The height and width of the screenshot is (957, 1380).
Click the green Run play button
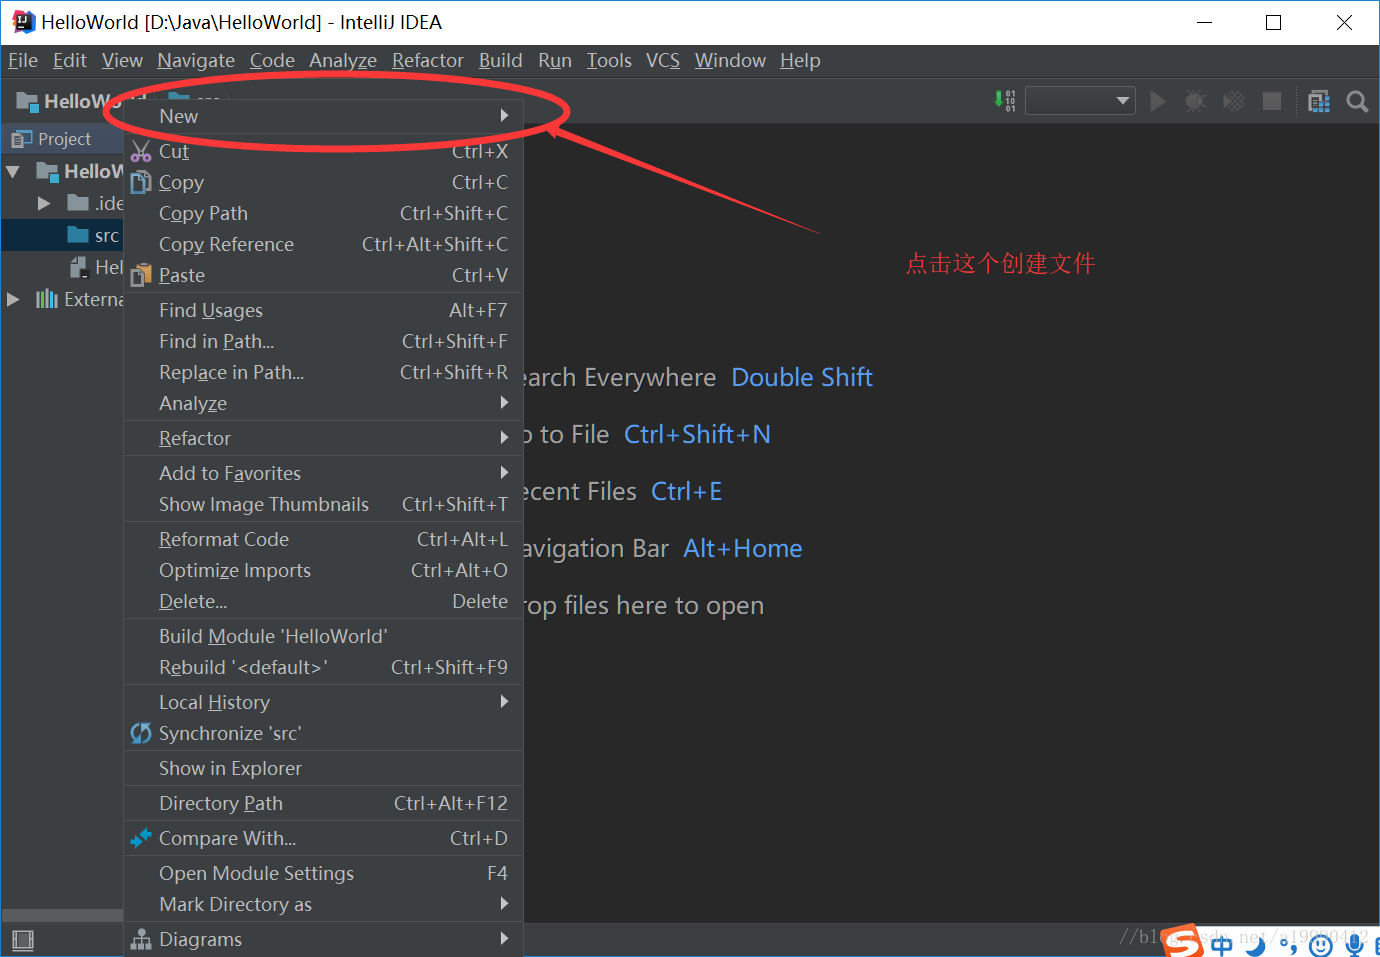(1158, 101)
